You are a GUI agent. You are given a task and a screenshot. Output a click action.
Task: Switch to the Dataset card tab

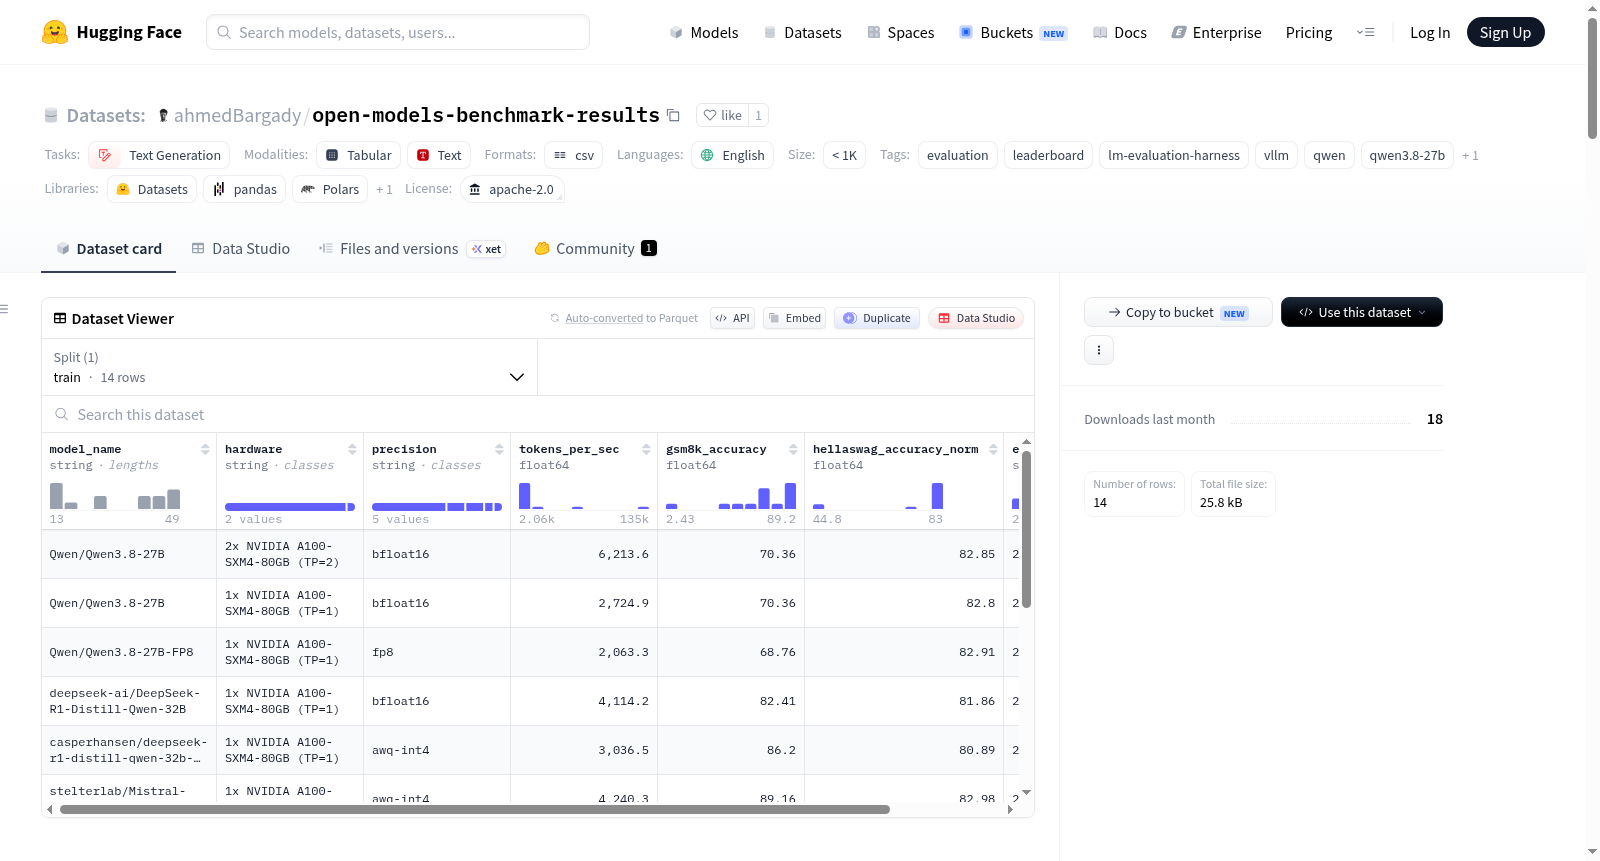point(109,248)
